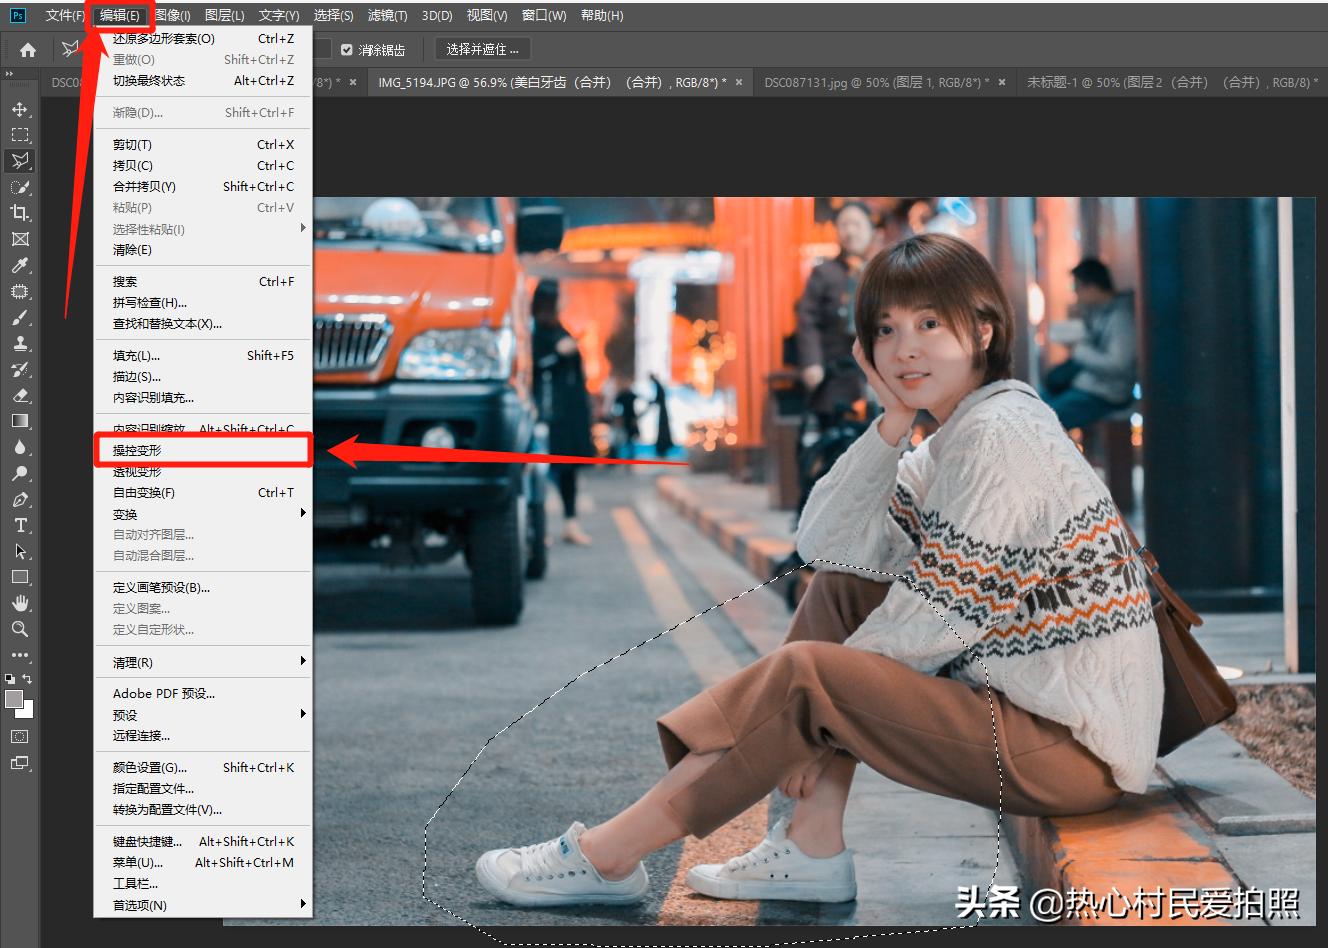Viewport: 1328px width, 948px height.
Task: Open the 滤镜(T) menu
Action: [387, 15]
